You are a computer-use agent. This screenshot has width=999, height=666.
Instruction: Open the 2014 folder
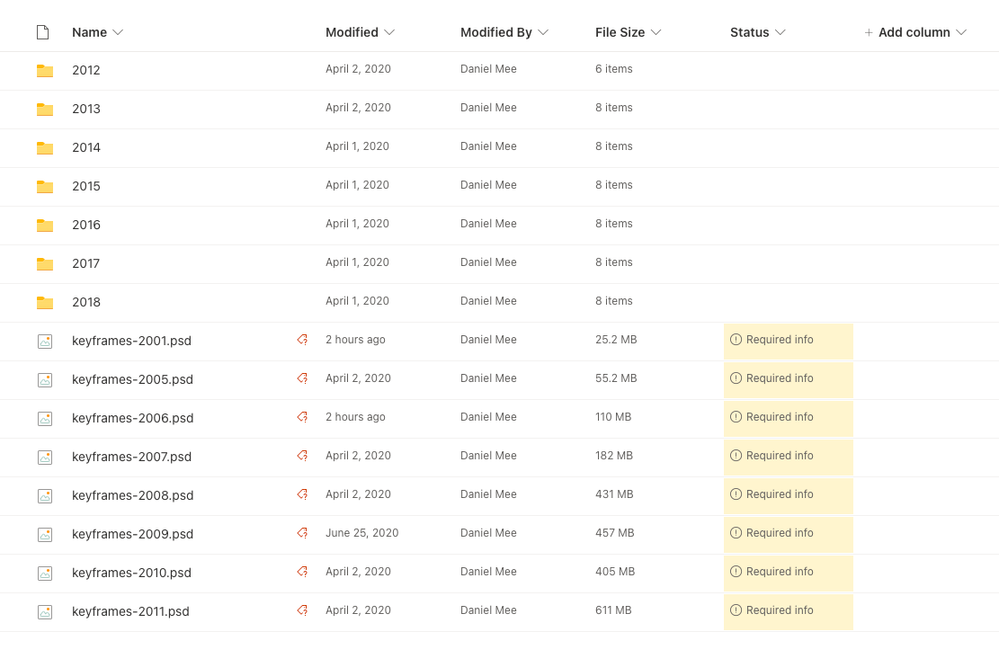[86, 148]
